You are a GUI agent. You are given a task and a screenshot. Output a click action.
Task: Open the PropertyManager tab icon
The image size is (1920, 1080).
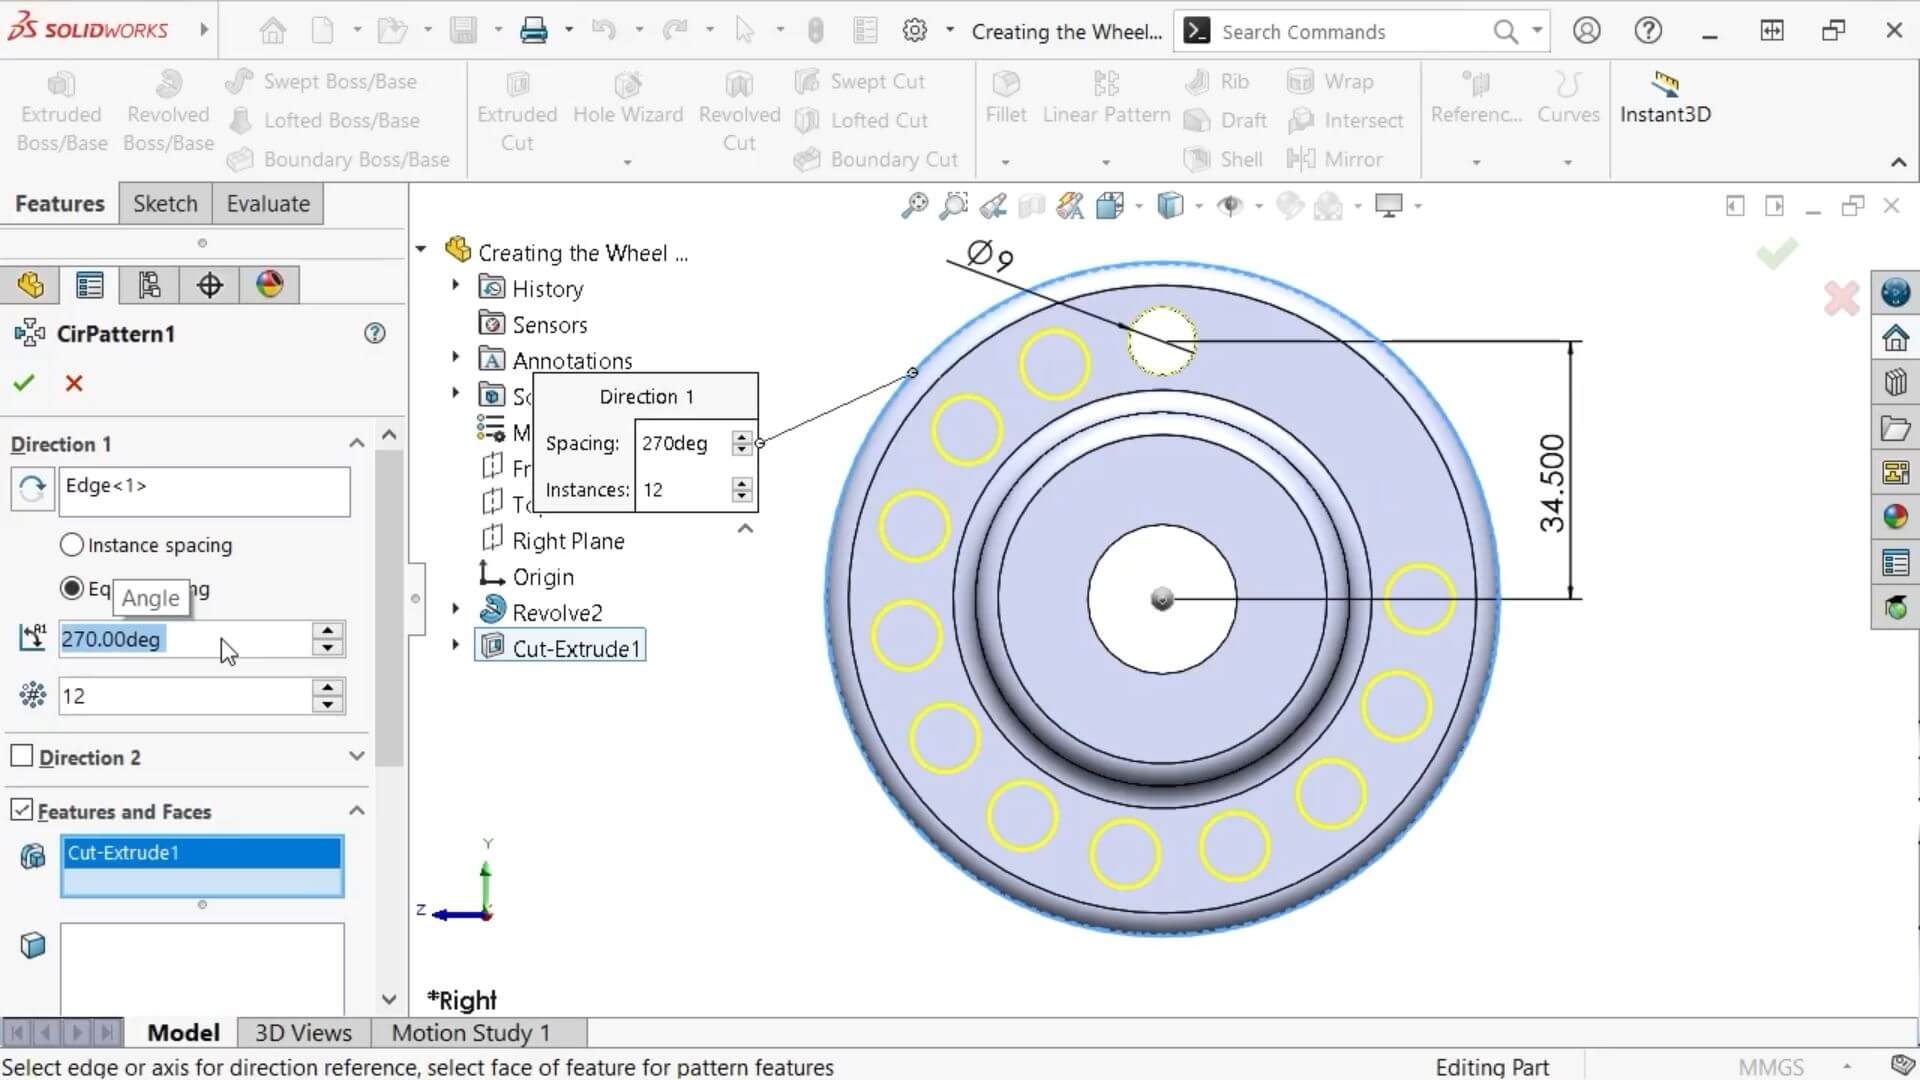(89, 286)
